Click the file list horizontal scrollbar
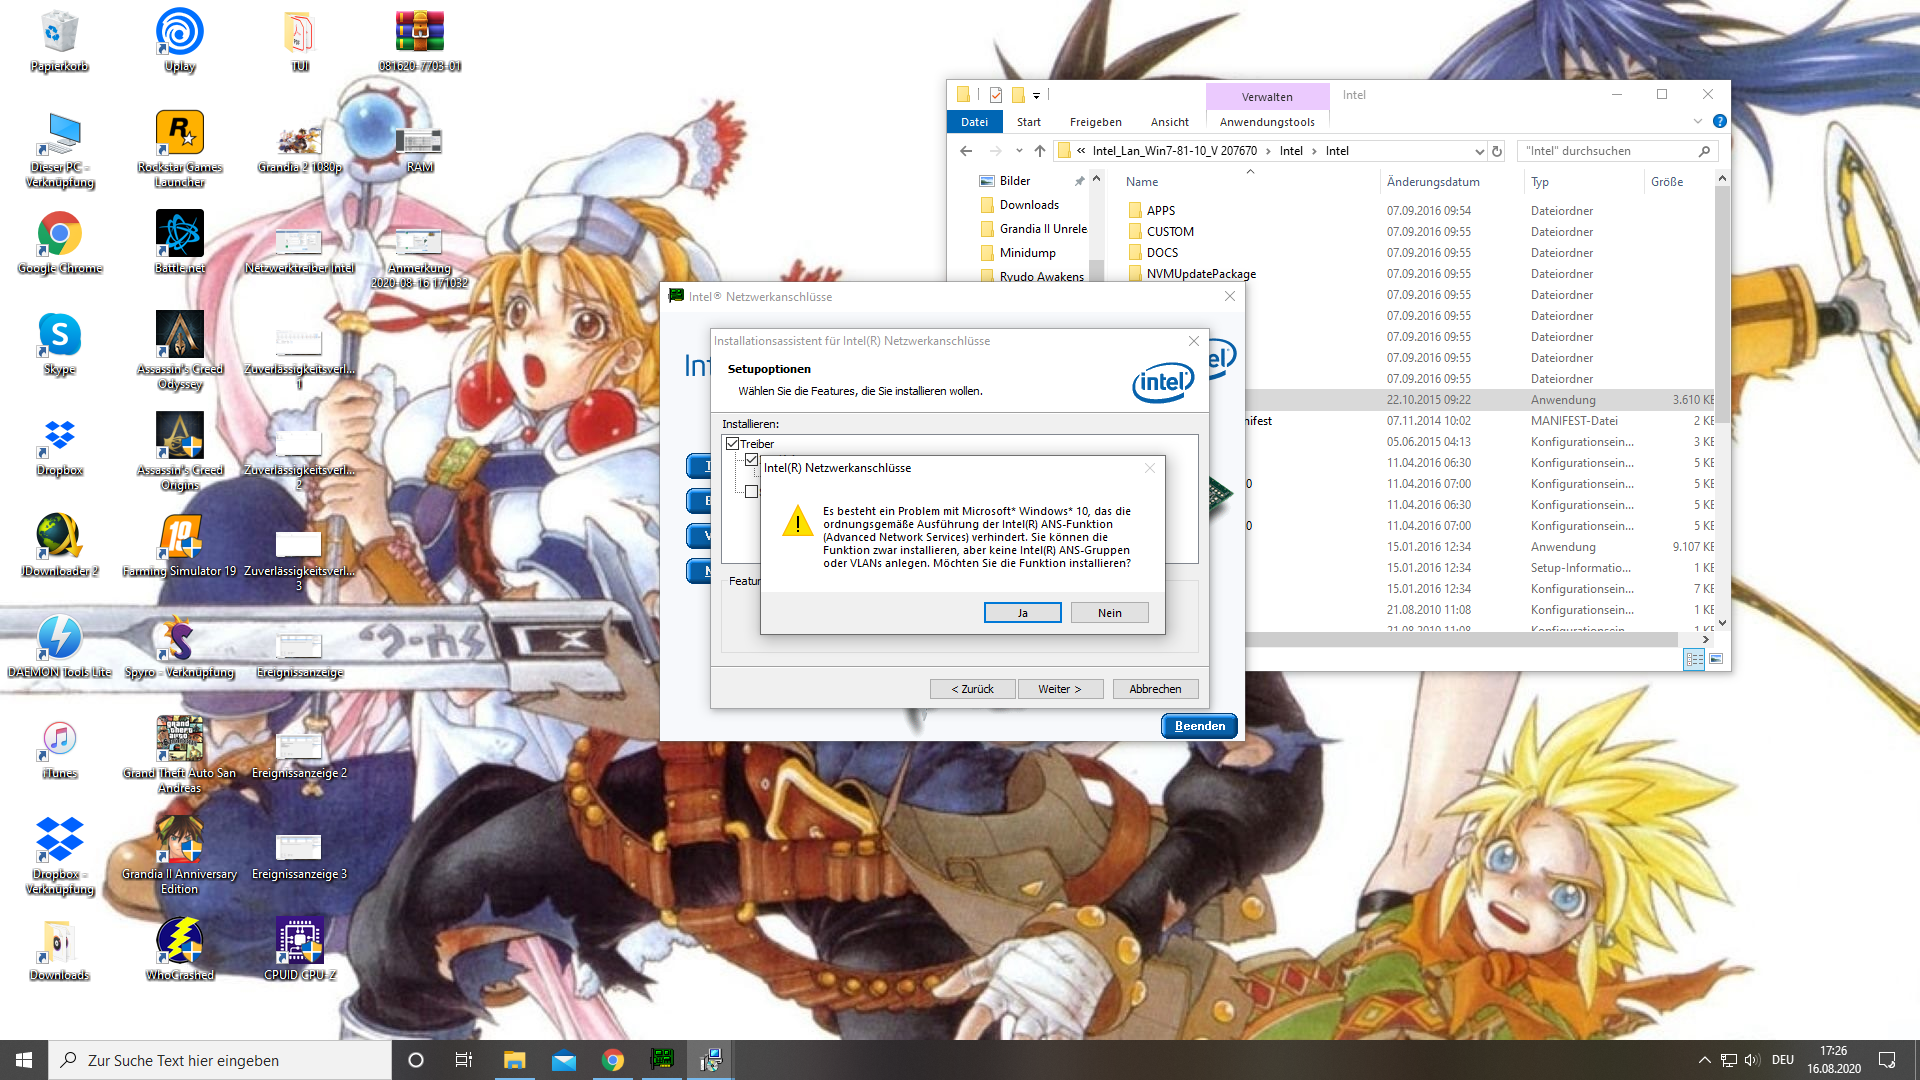The width and height of the screenshot is (1920, 1080). point(1460,639)
